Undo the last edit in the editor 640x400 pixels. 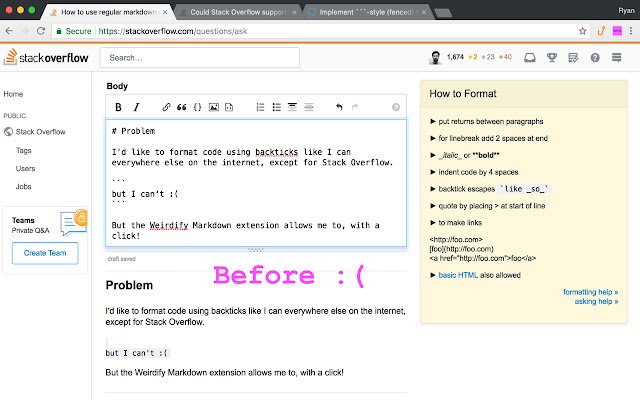point(339,107)
